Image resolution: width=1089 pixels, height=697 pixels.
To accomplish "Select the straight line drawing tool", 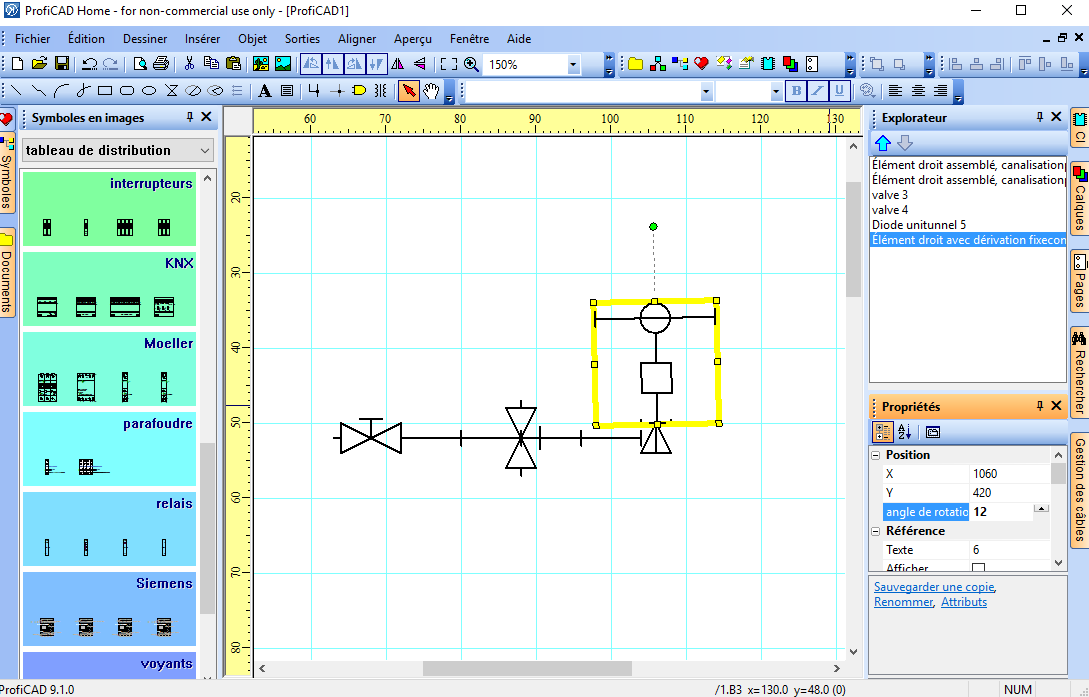I will pyautogui.click(x=16, y=91).
